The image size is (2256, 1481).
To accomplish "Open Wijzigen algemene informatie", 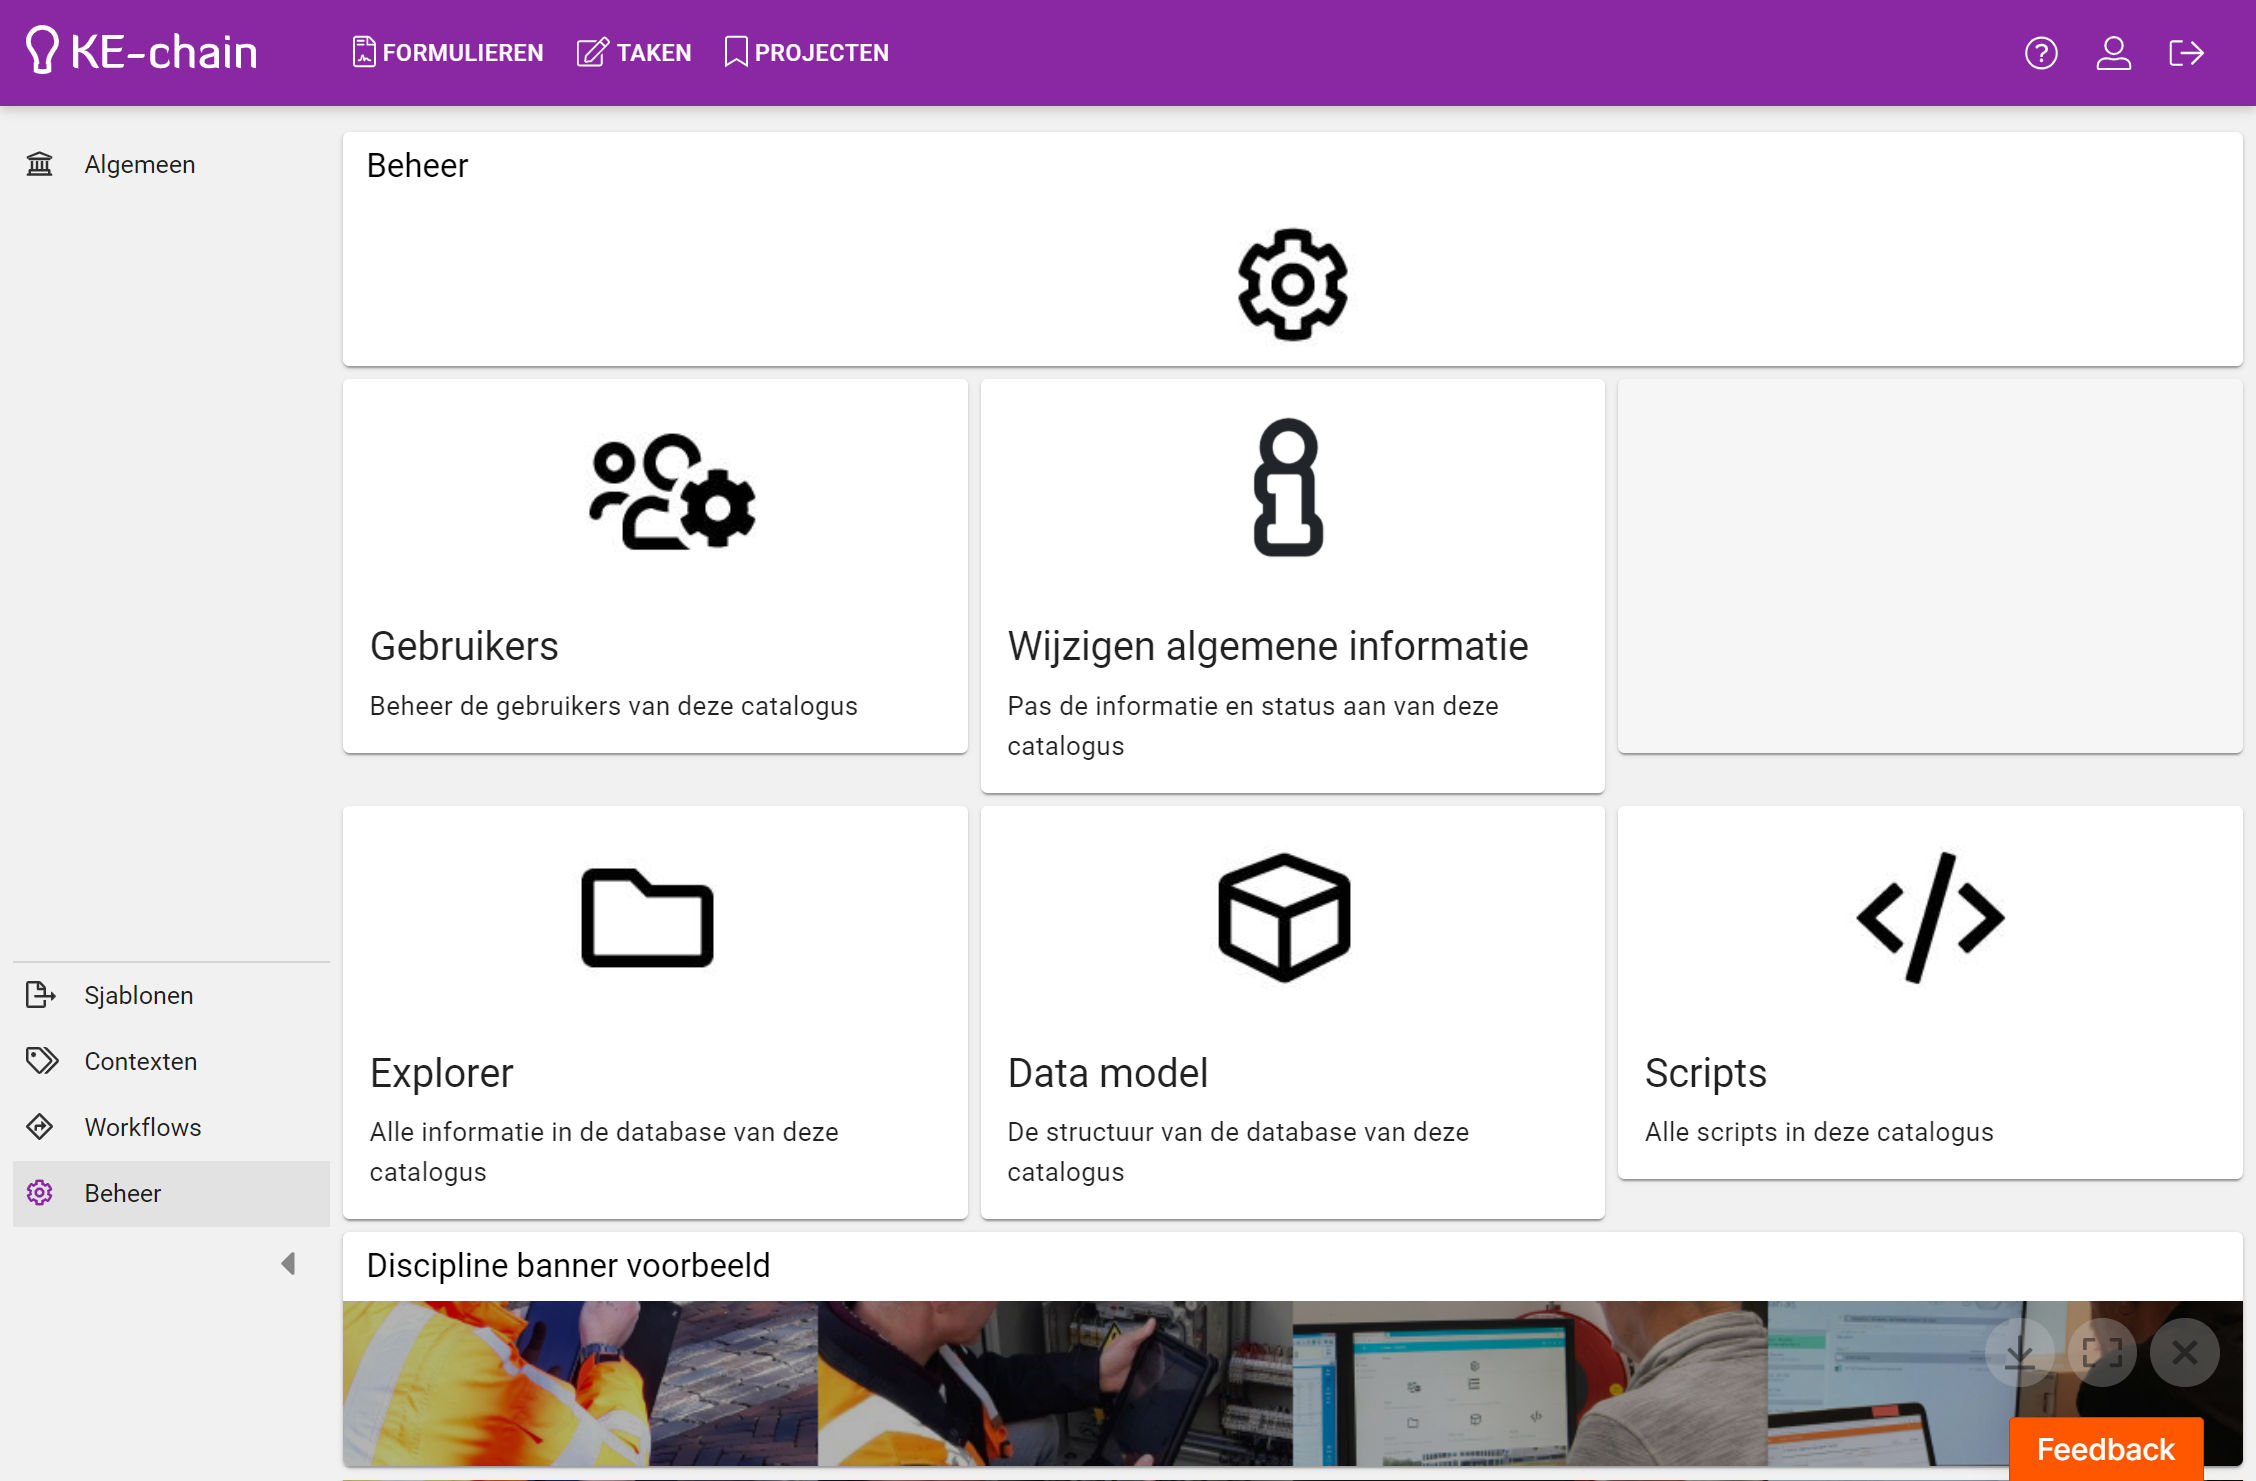I will click(x=1268, y=646).
